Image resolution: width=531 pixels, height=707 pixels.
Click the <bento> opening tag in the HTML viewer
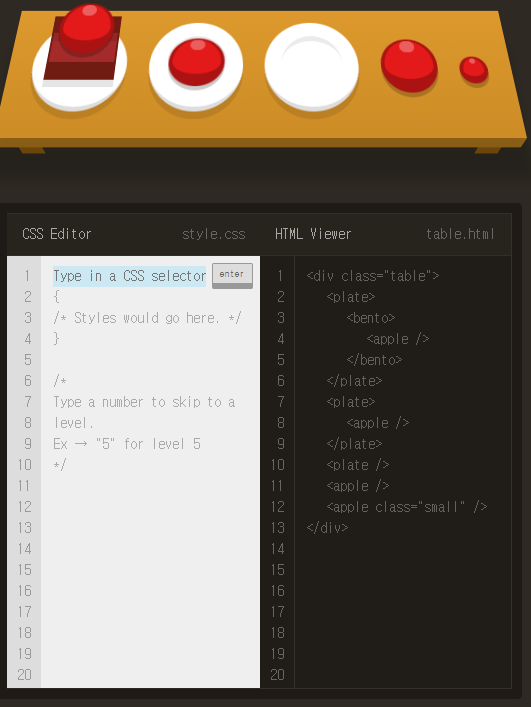(371, 318)
